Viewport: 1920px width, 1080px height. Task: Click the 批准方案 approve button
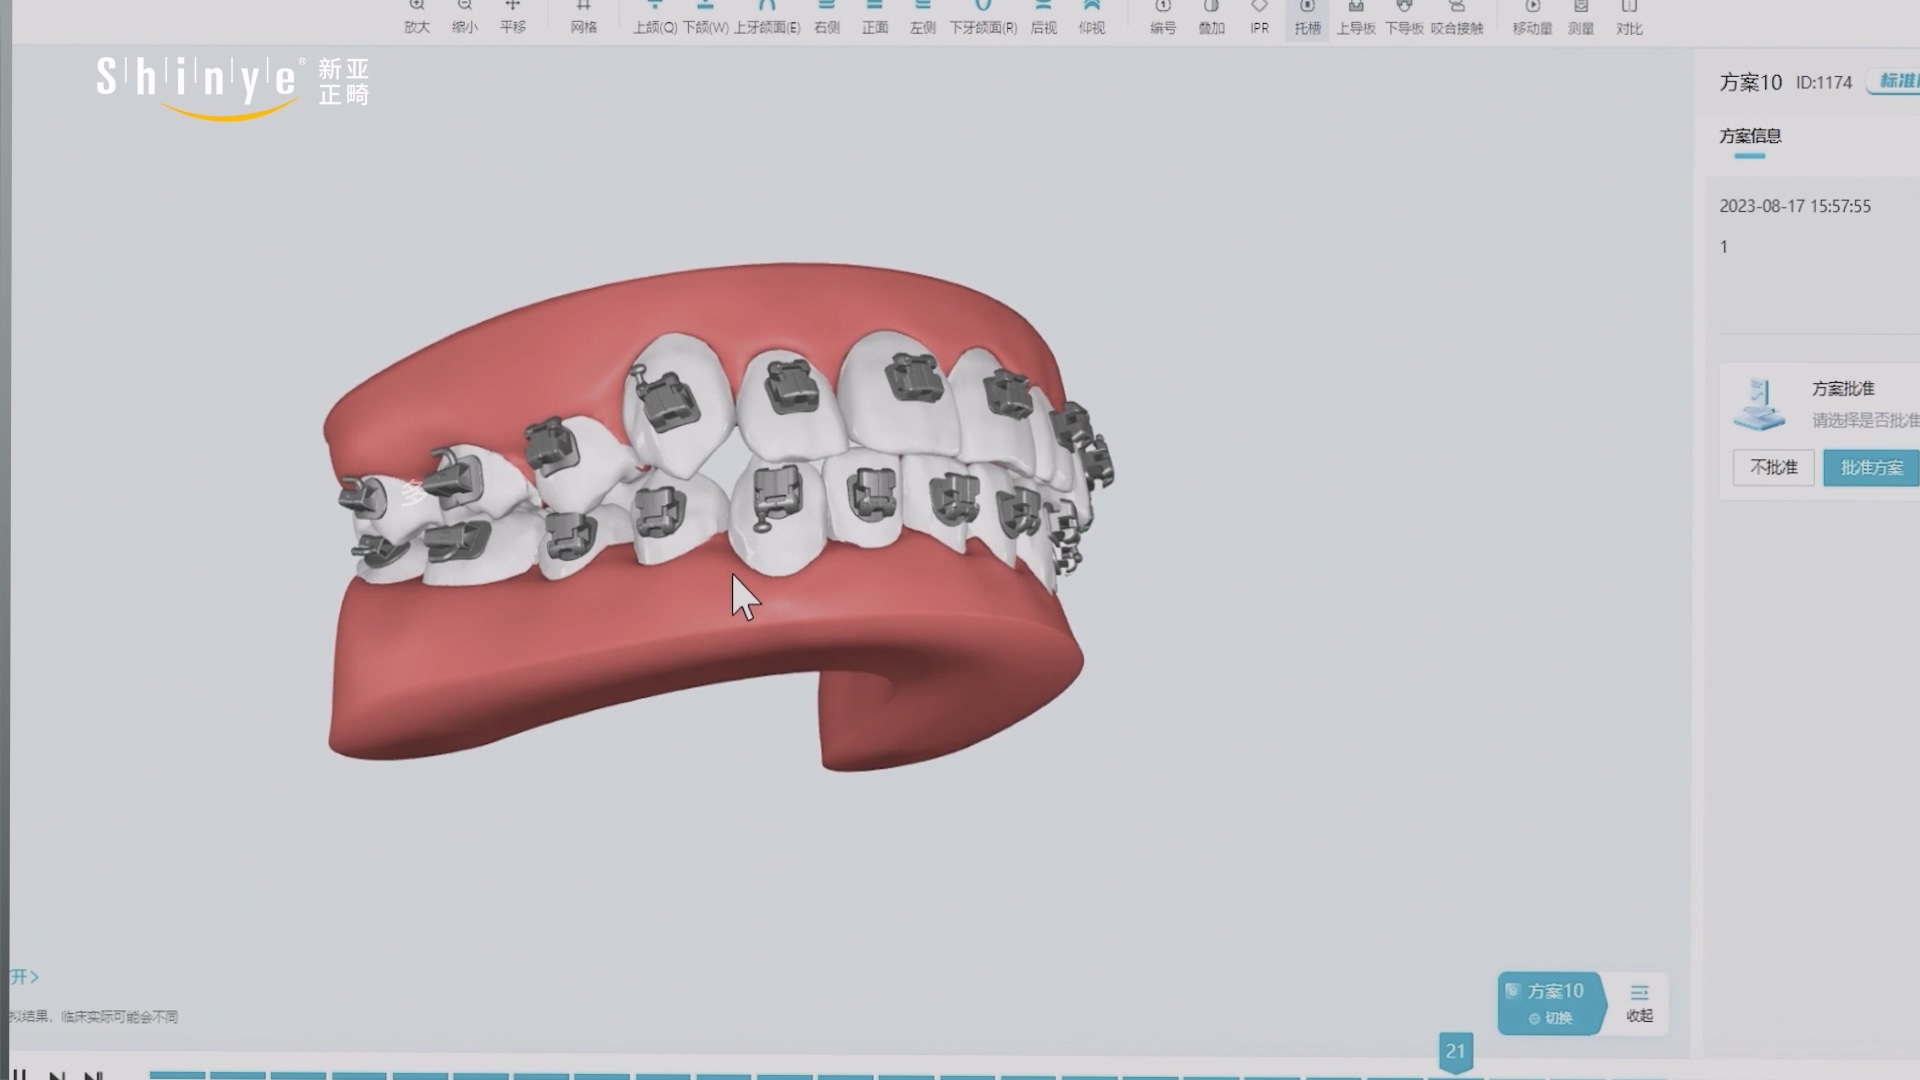tap(1871, 468)
